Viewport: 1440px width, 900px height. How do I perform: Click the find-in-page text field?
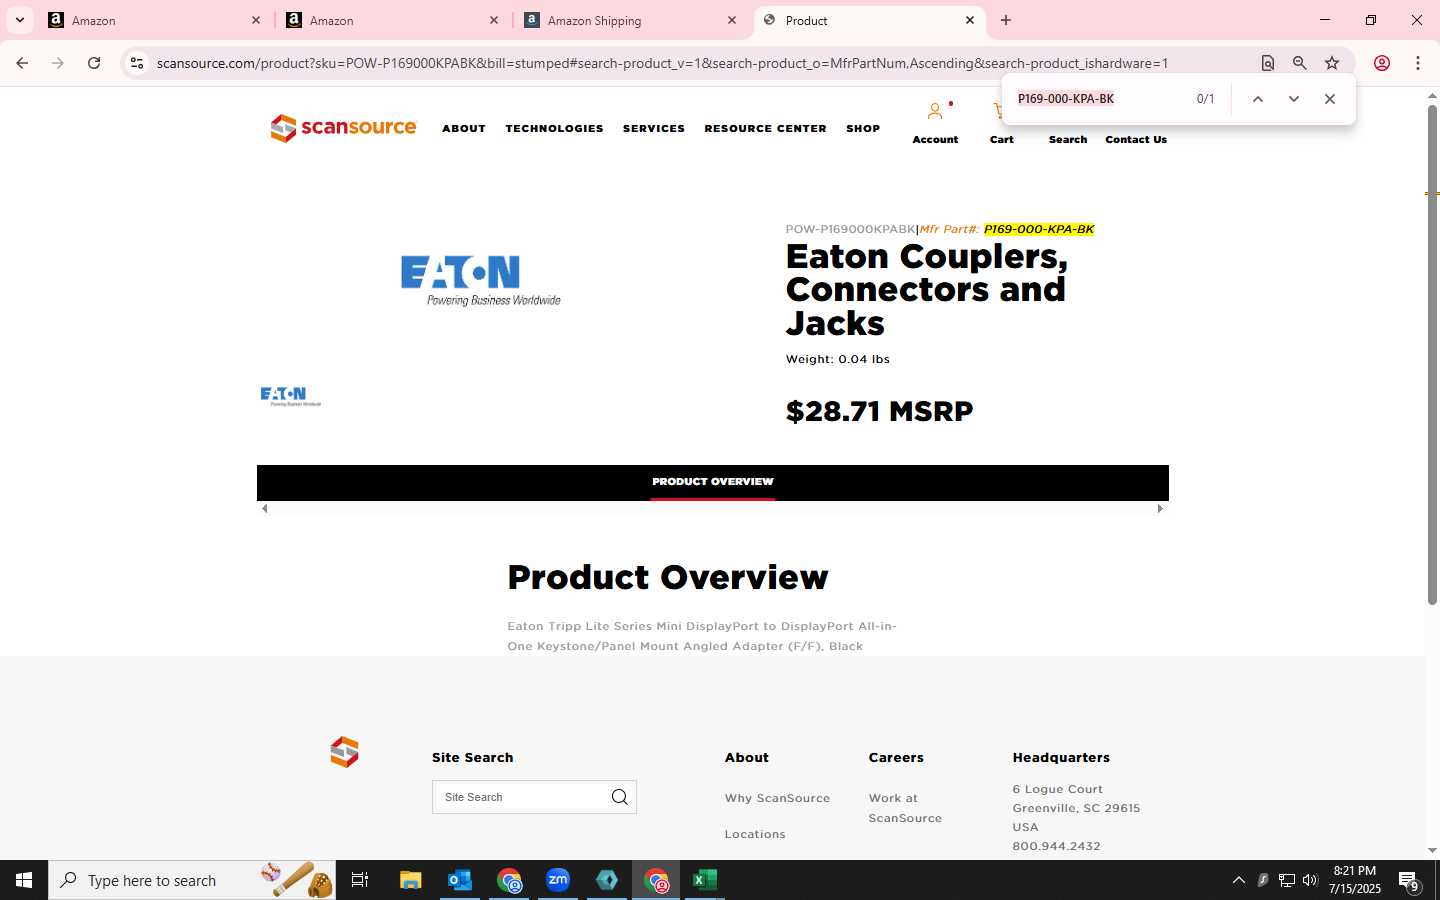coord(1100,99)
